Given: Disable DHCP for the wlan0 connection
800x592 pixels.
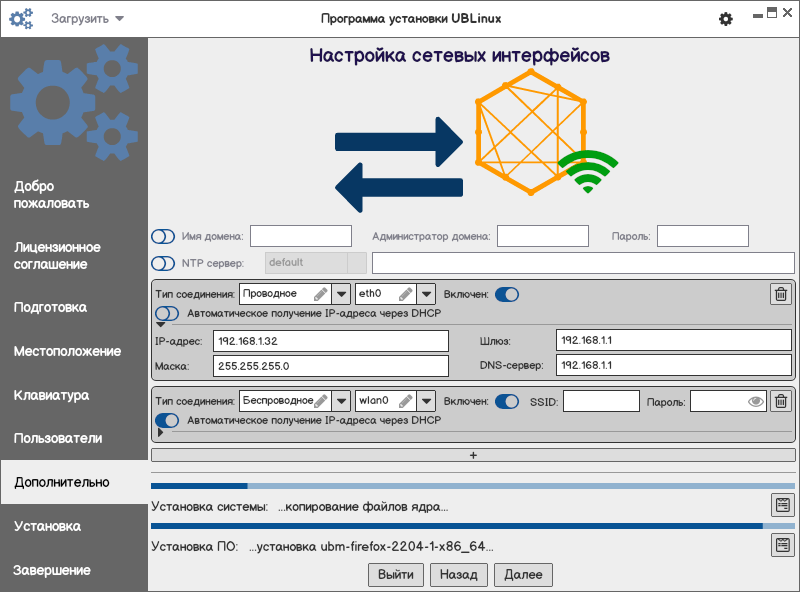Looking at the screenshot, I should click(x=167, y=421).
